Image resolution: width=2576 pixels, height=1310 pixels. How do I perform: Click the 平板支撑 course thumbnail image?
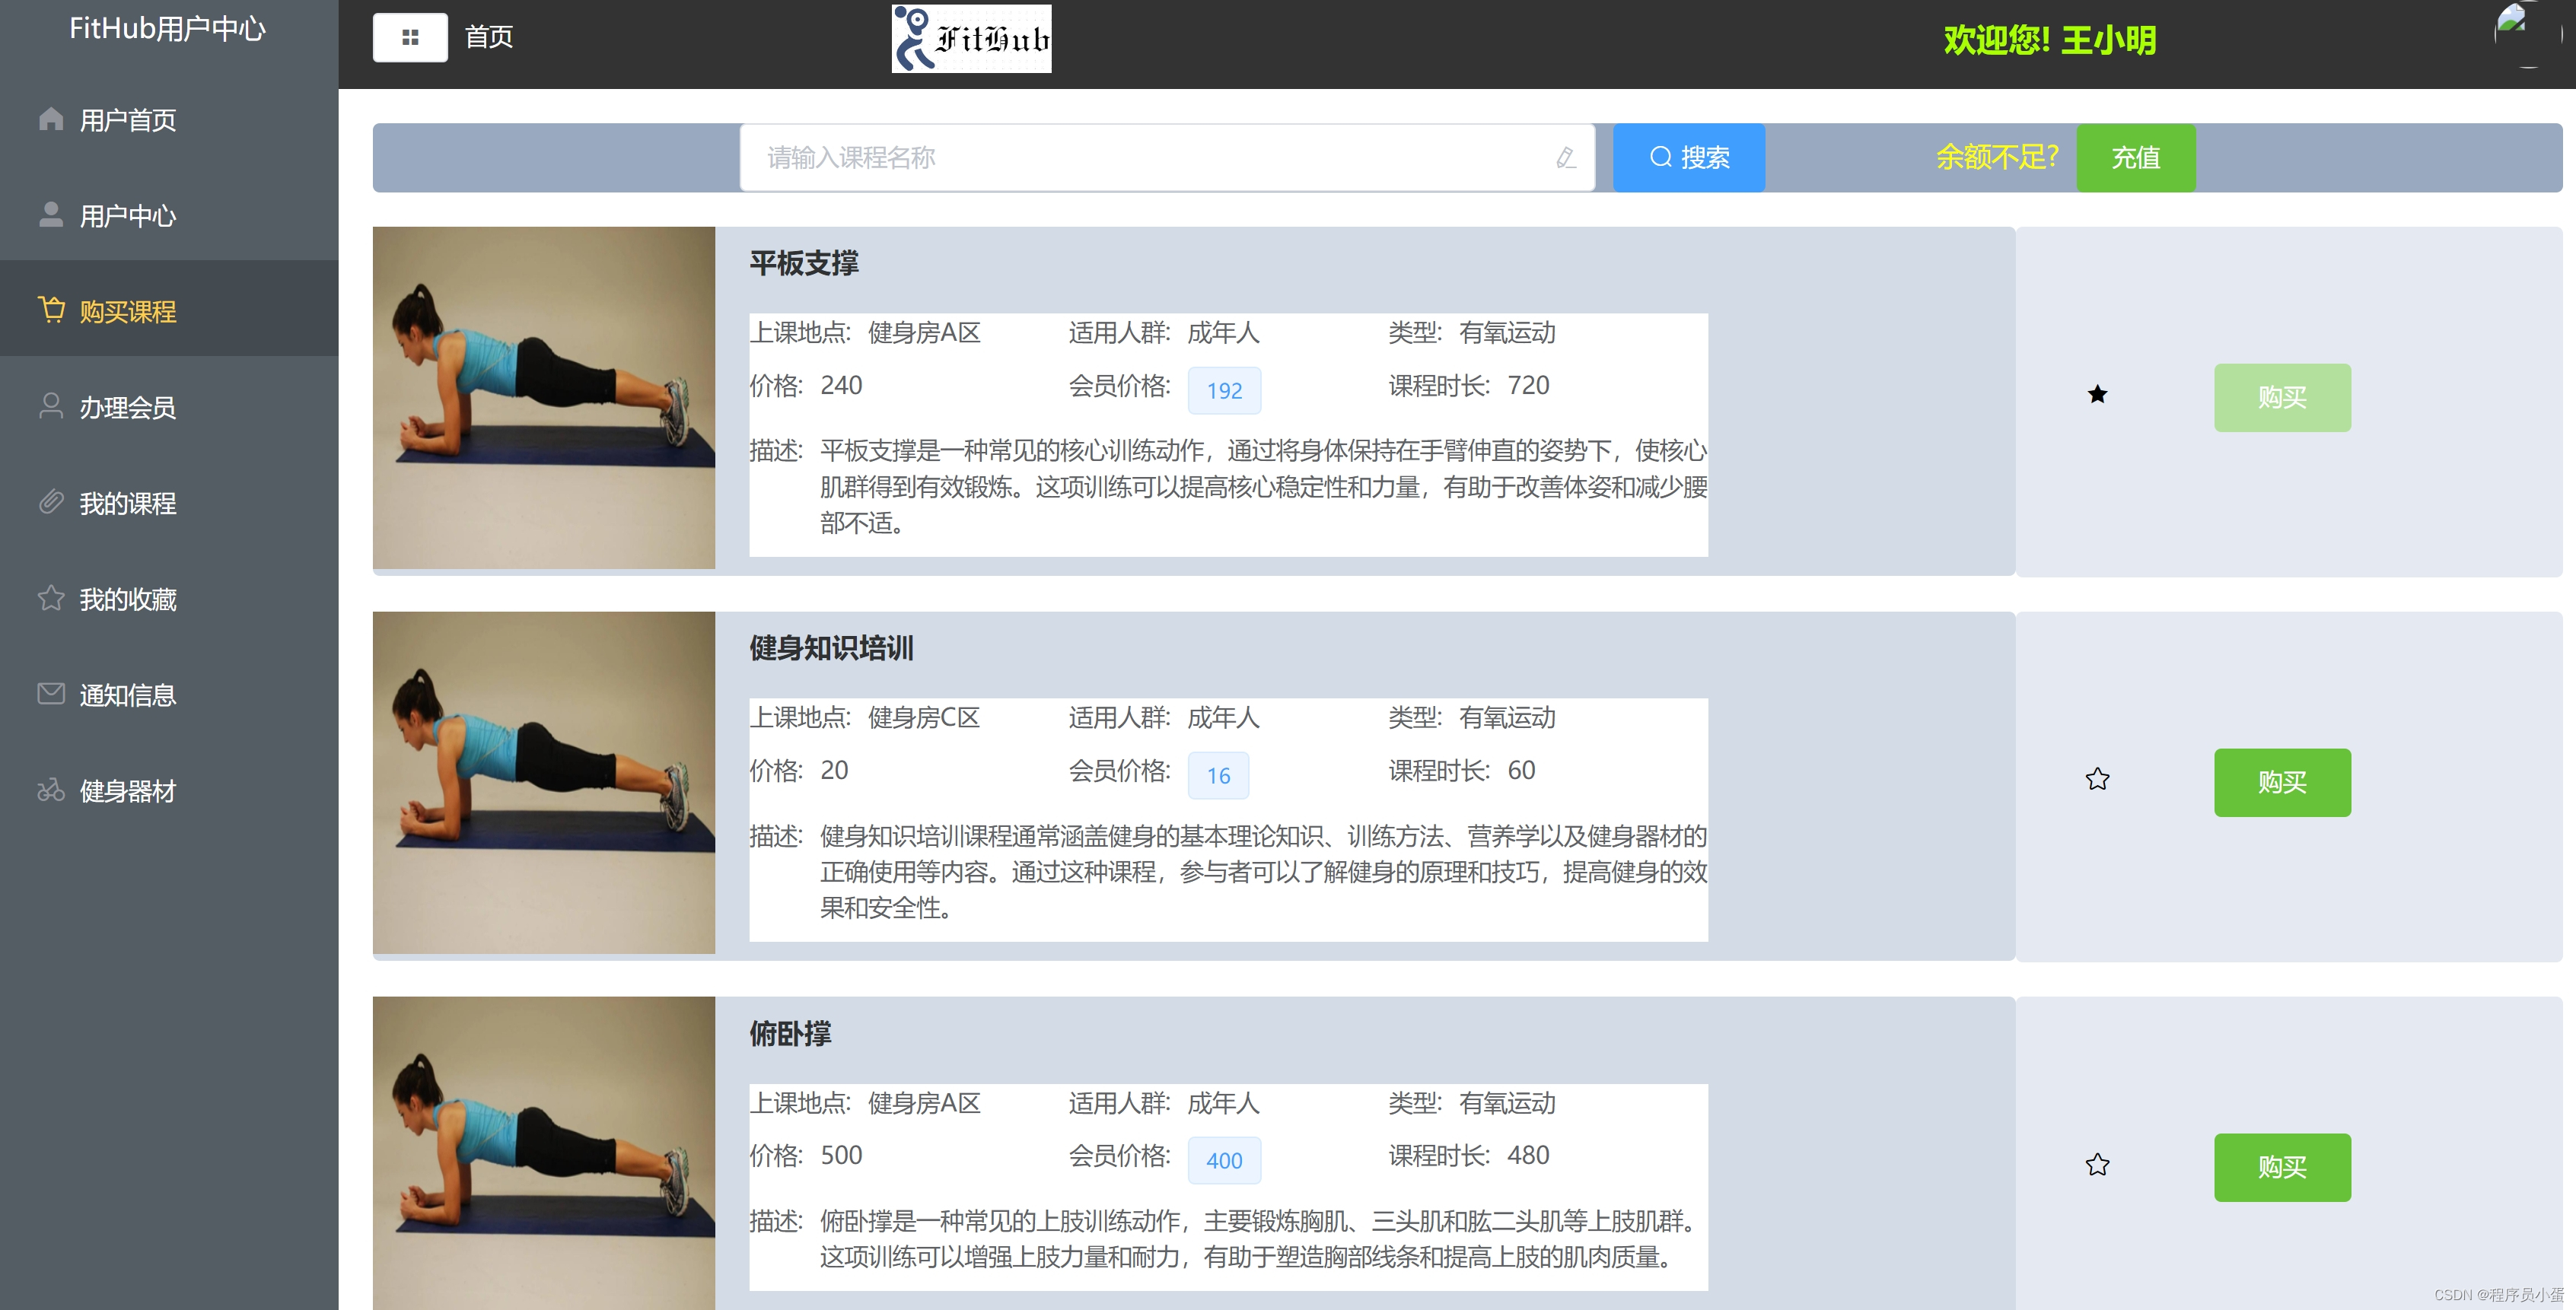544,398
